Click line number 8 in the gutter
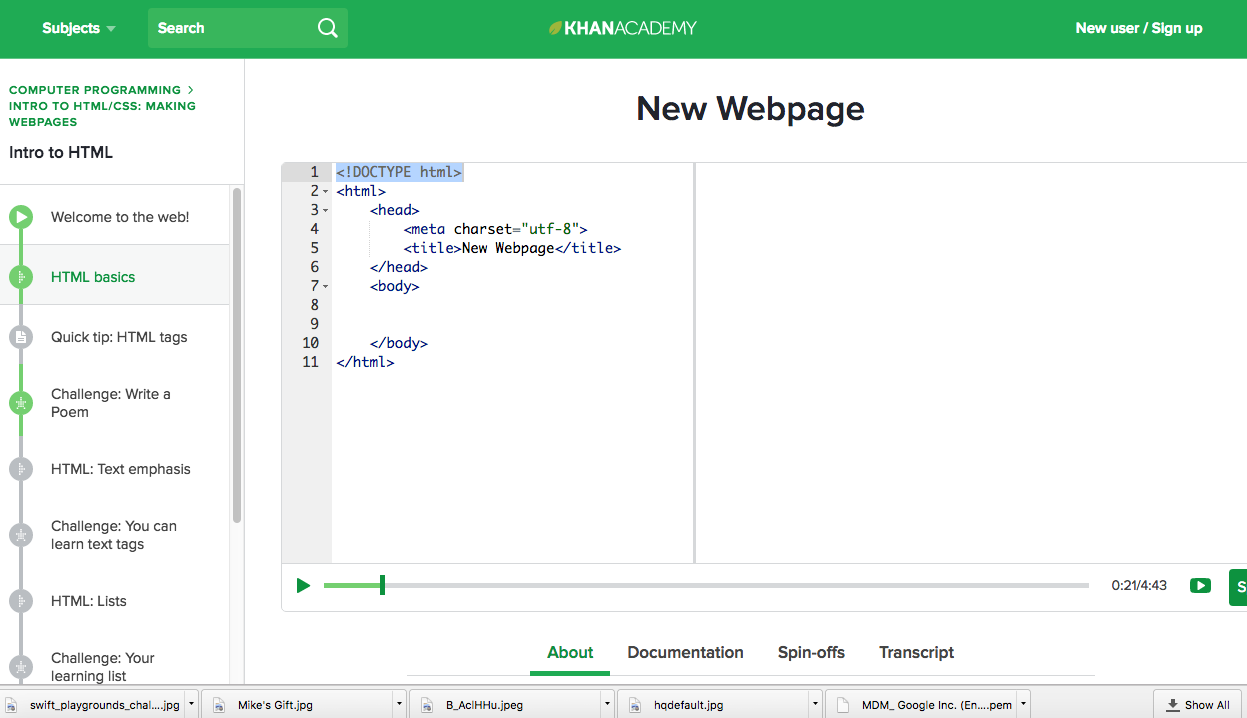1247x718 pixels. click(x=315, y=305)
